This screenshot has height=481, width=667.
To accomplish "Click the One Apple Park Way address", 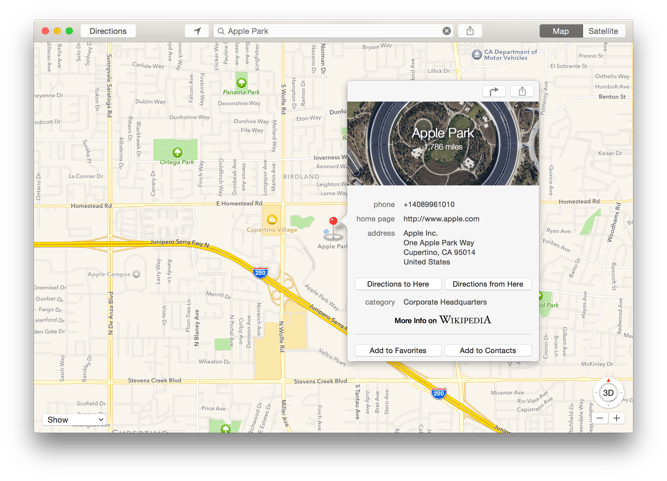I will click(x=439, y=243).
